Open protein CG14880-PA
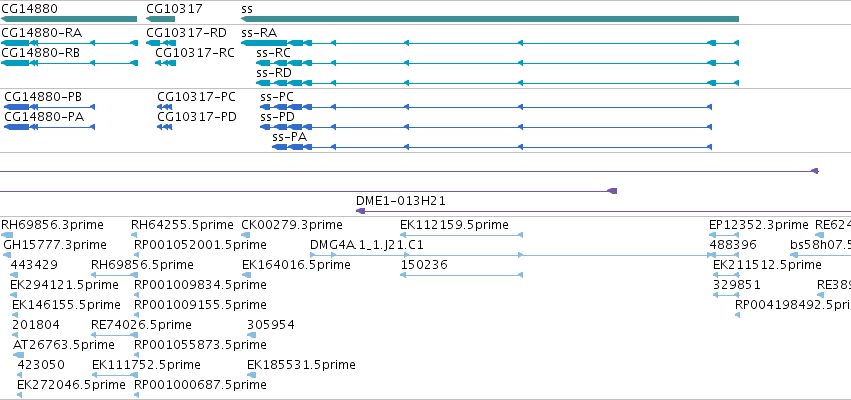 (45, 117)
